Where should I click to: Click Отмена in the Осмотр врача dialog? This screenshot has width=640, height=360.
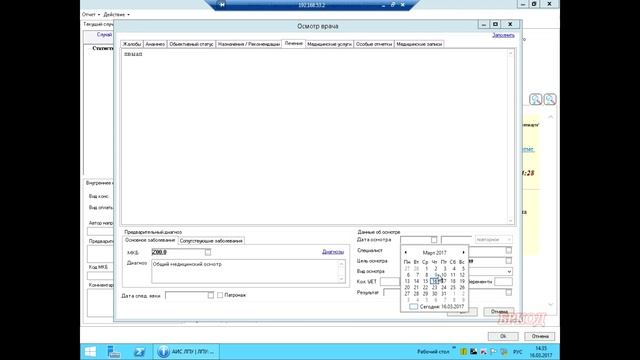[x=499, y=312]
